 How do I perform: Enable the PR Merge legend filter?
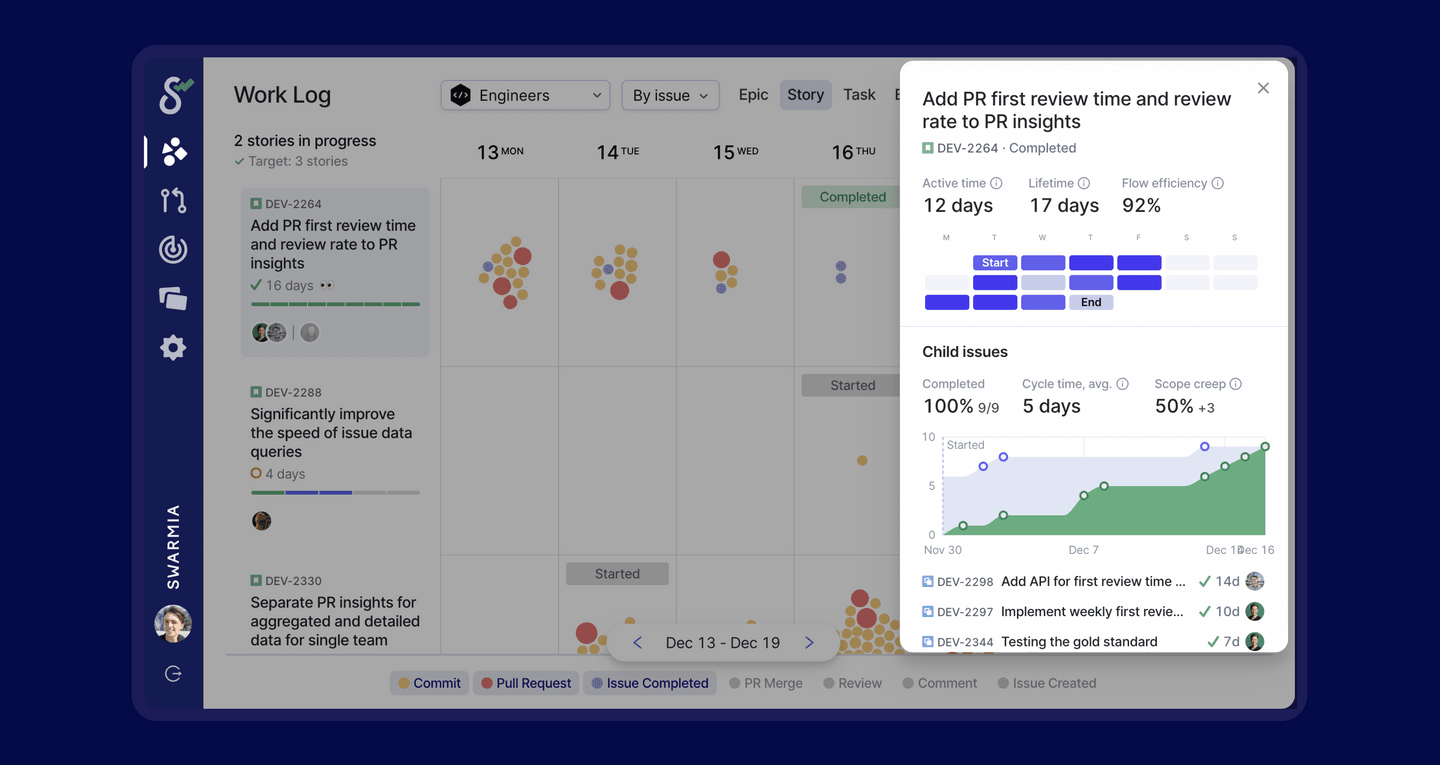click(766, 682)
